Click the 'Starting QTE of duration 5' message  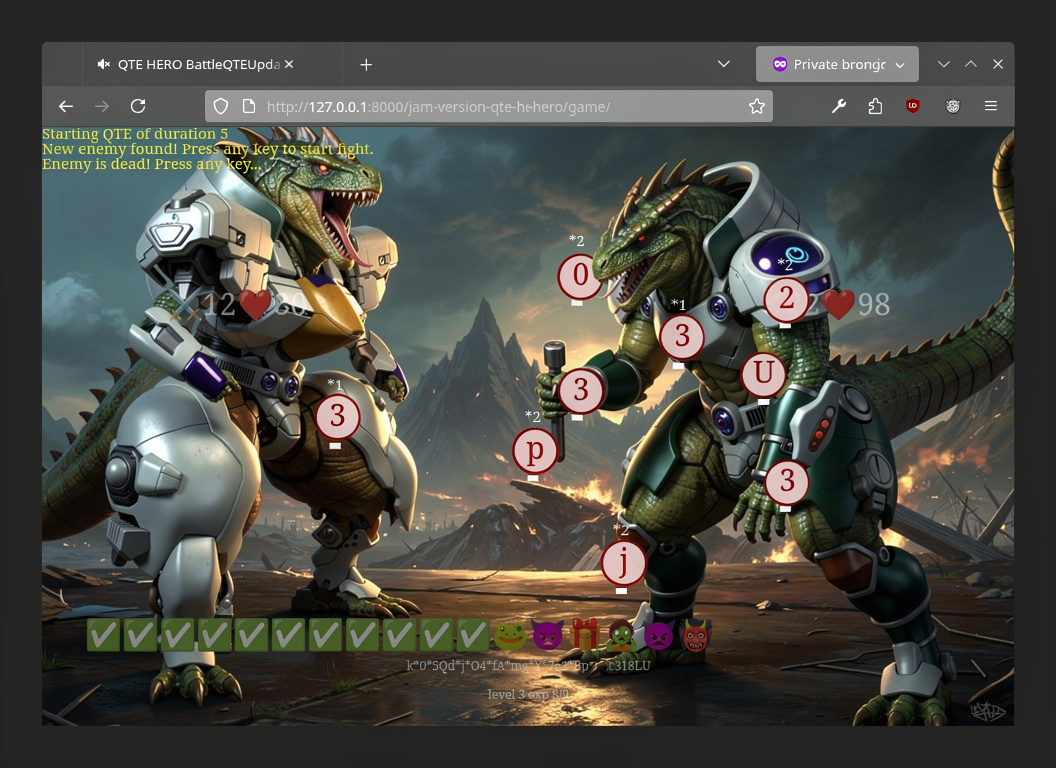135,134
